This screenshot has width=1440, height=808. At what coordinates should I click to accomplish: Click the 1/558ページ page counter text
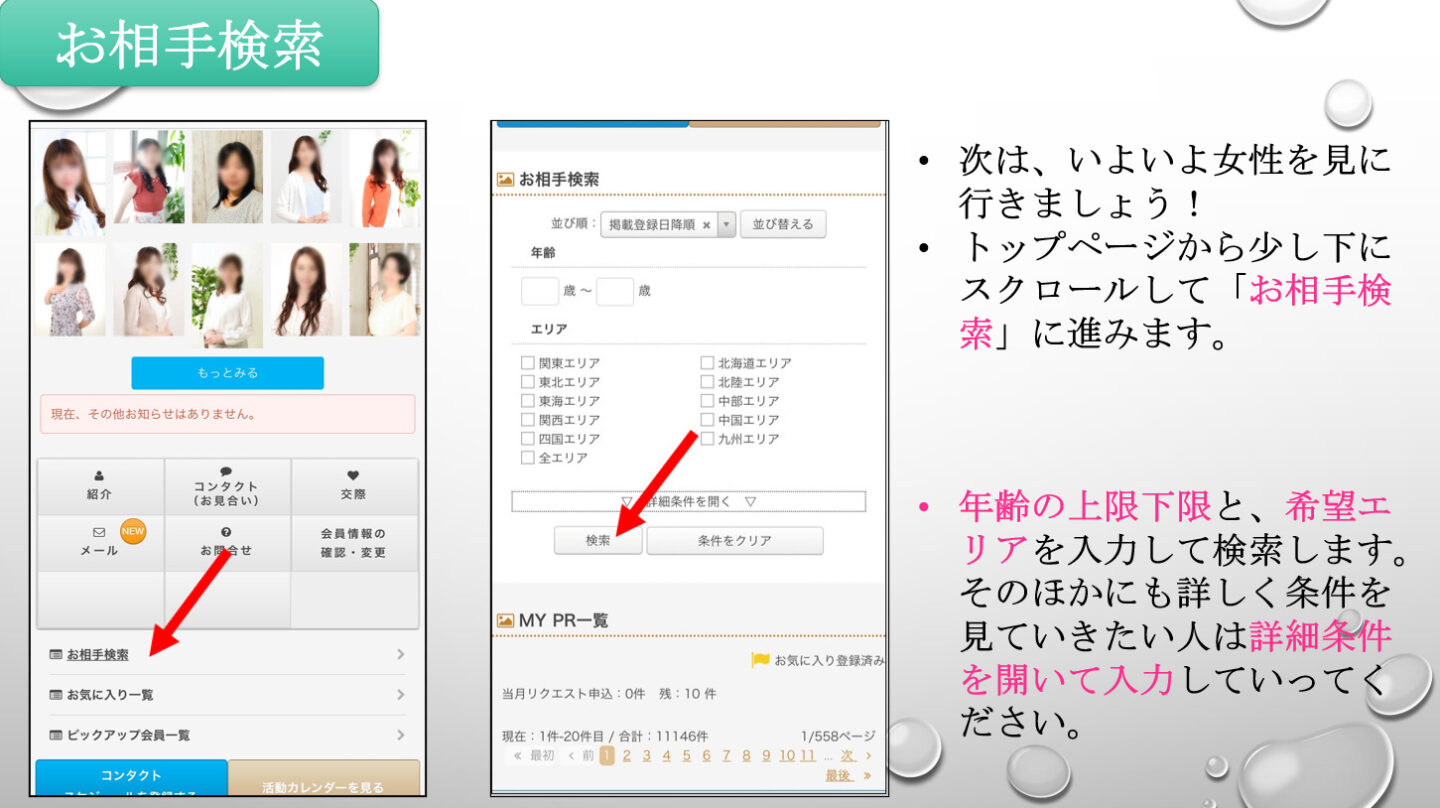pyautogui.click(x=838, y=736)
